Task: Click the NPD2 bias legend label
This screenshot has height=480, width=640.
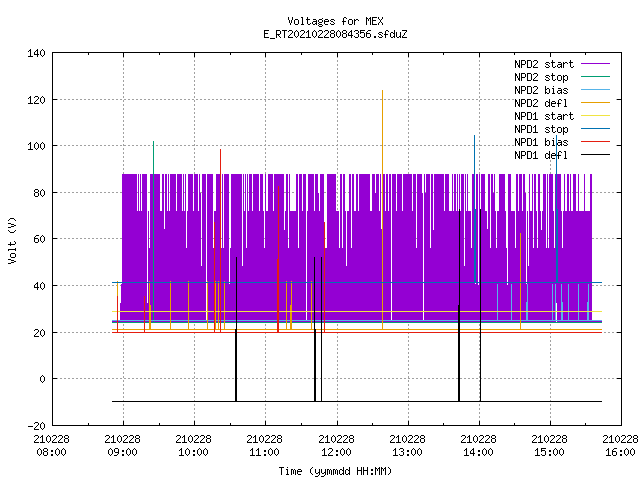Action: [541, 90]
